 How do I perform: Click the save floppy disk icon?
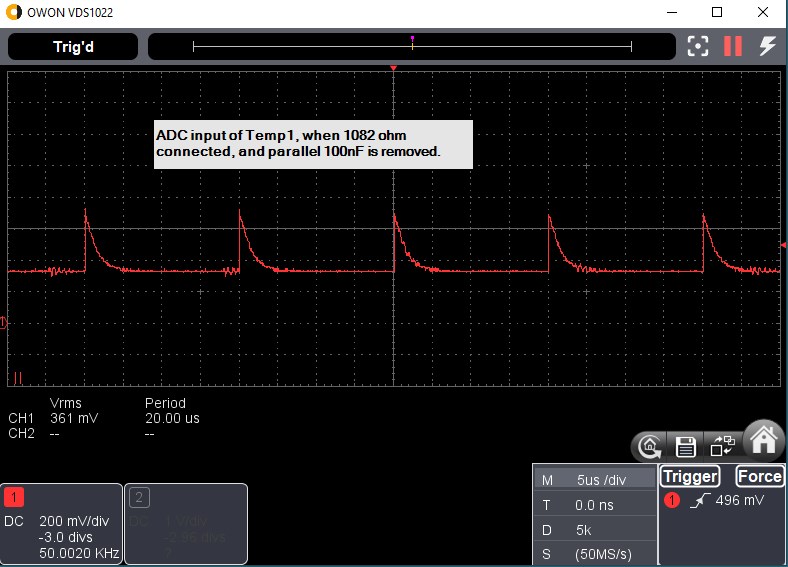pyautogui.click(x=686, y=446)
